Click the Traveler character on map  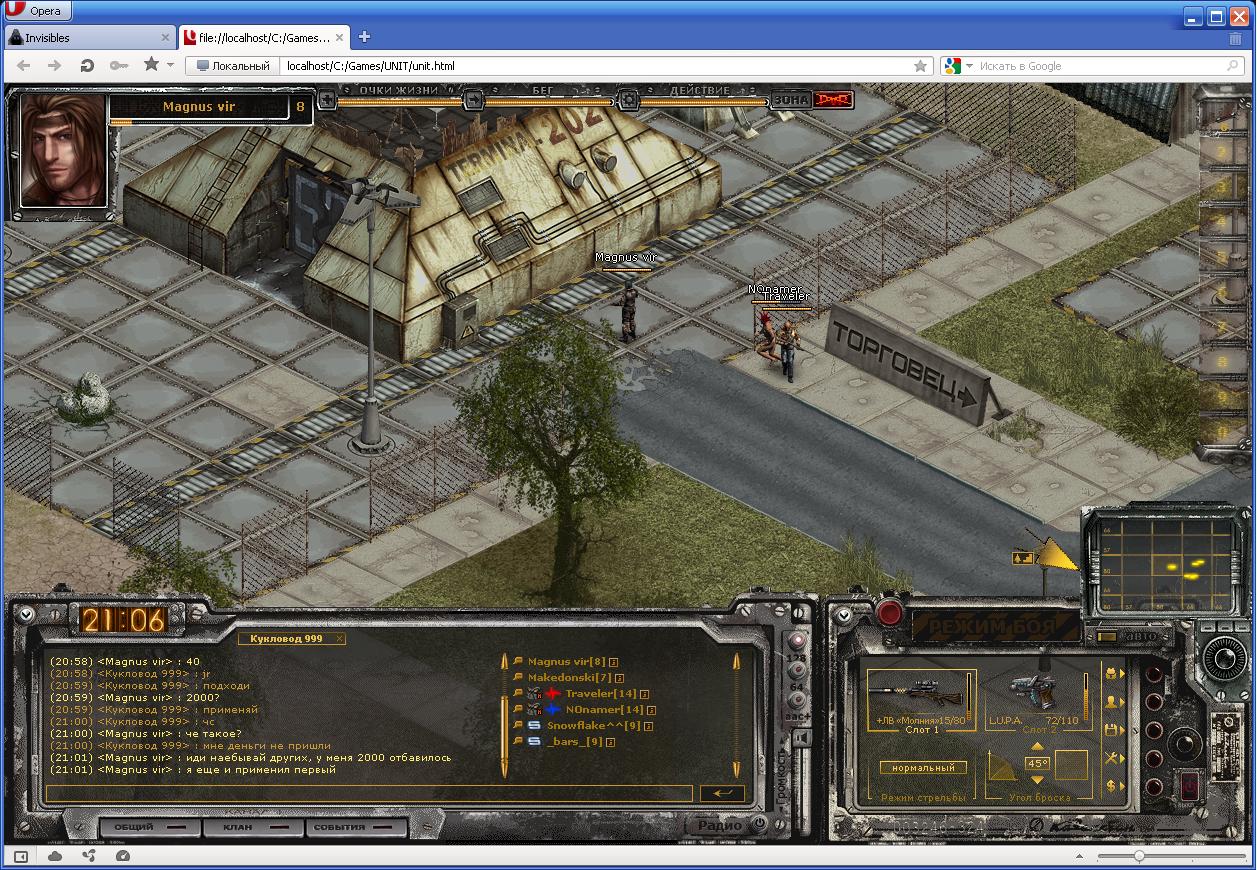coord(790,349)
